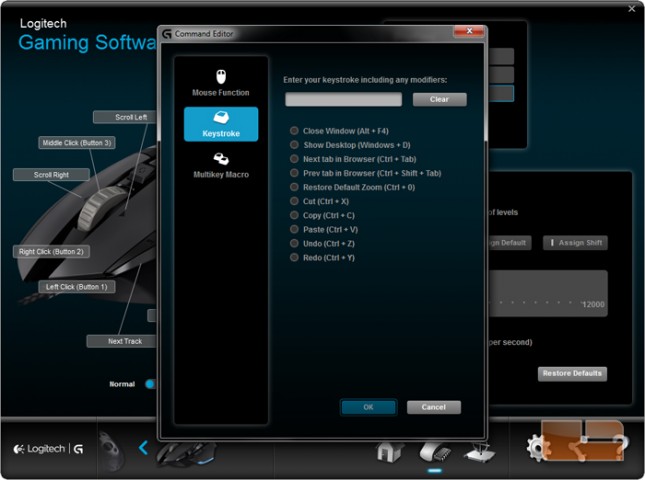This screenshot has width=645, height=480.
Task: Click the double-key icon above Multikey Macro
Action: (x=221, y=158)
